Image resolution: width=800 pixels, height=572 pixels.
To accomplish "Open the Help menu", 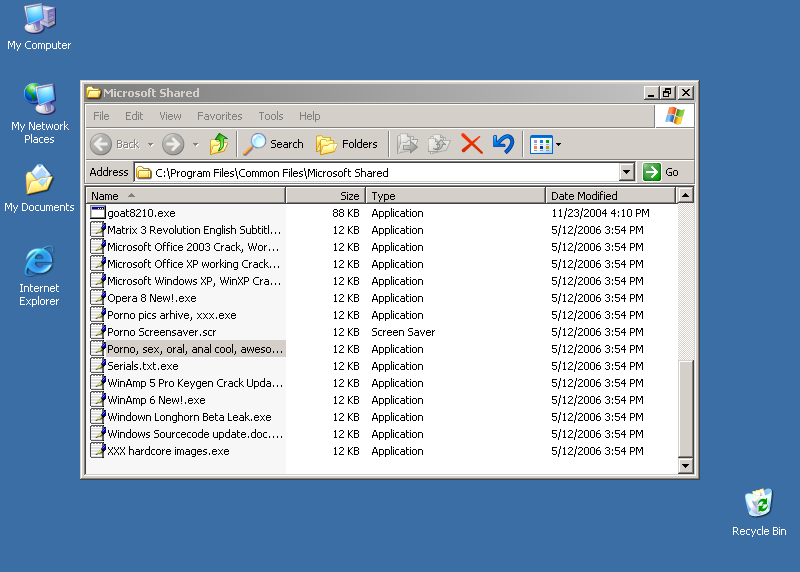I will pos(309,116).
